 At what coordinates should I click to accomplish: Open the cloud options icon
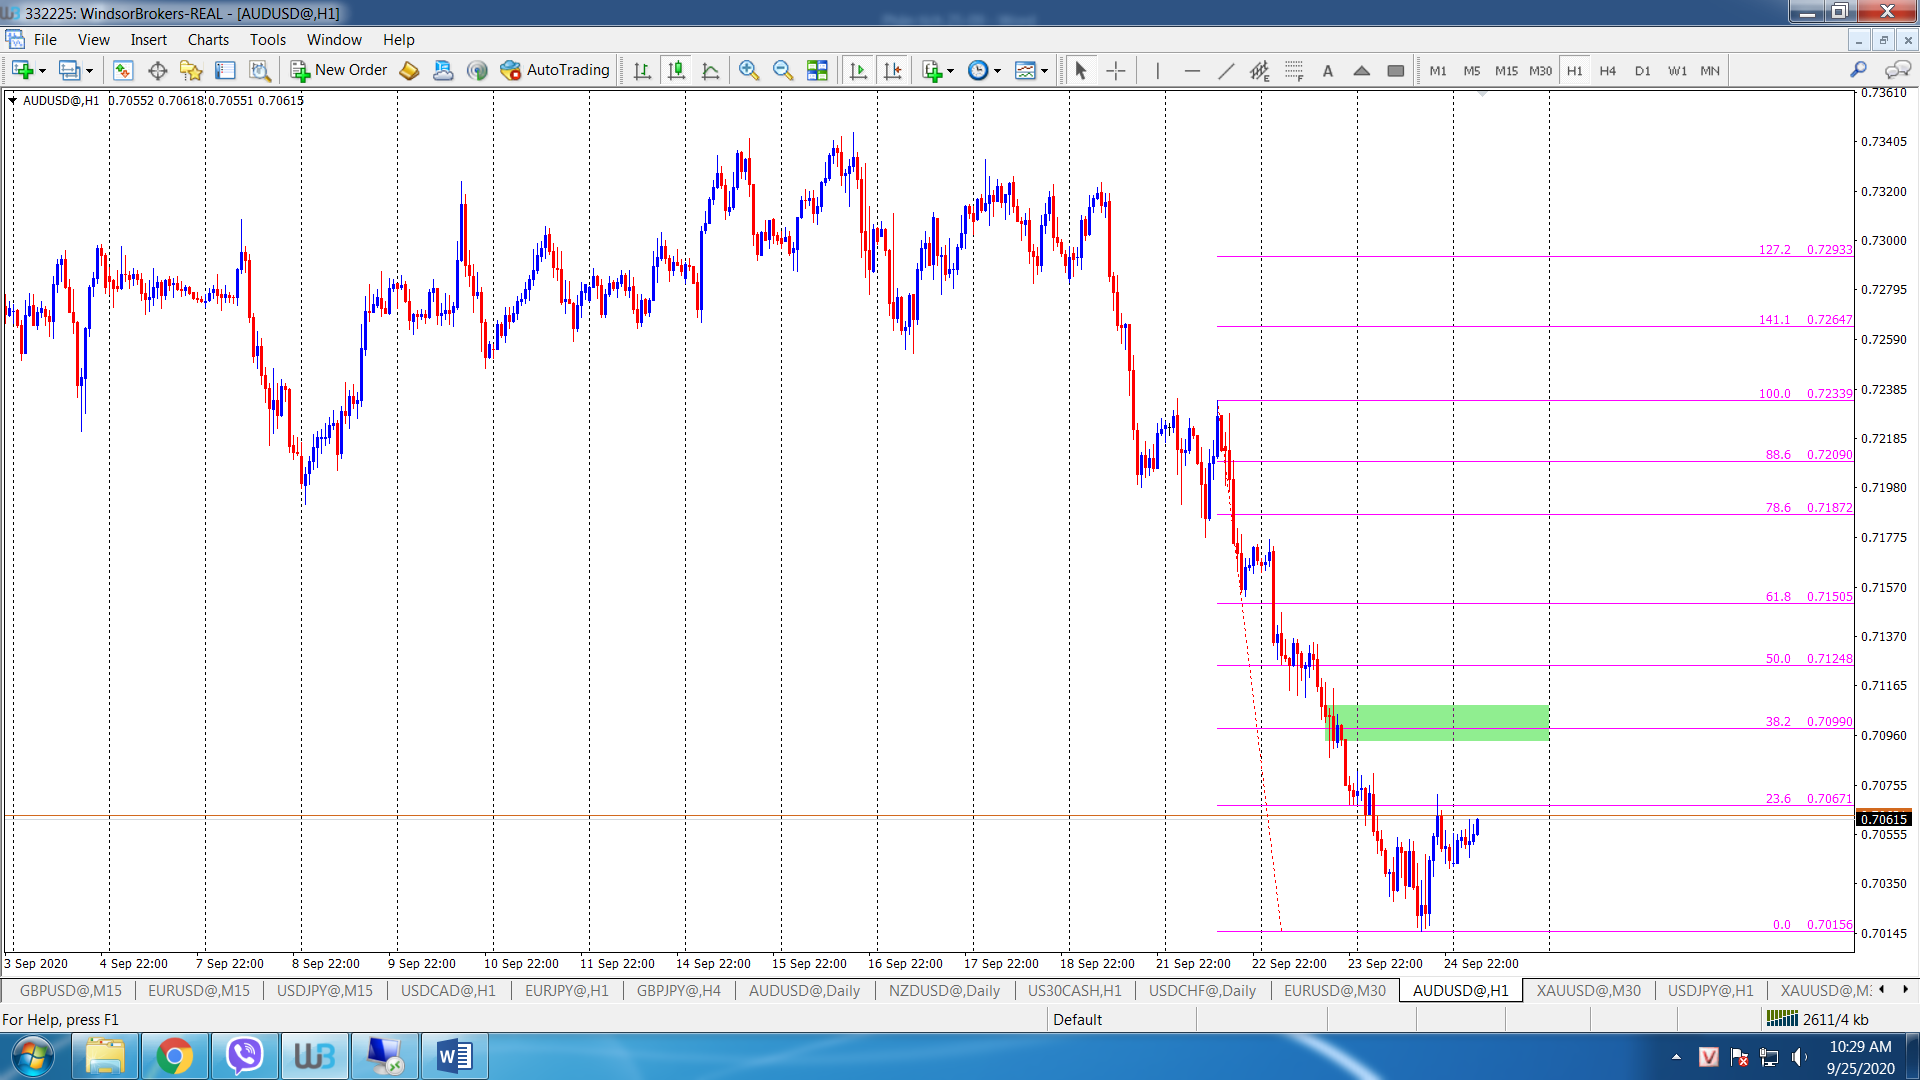click(443, 70)
